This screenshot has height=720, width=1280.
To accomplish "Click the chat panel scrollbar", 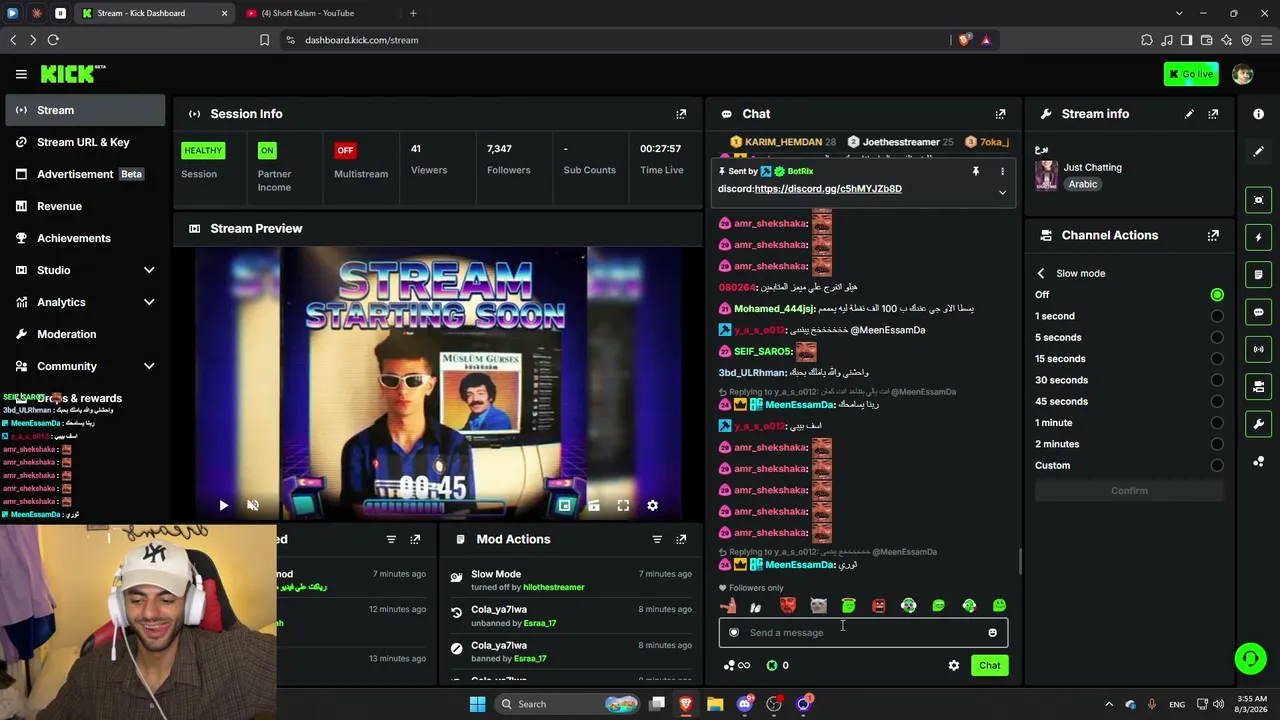I will (x=1019, y=561).
